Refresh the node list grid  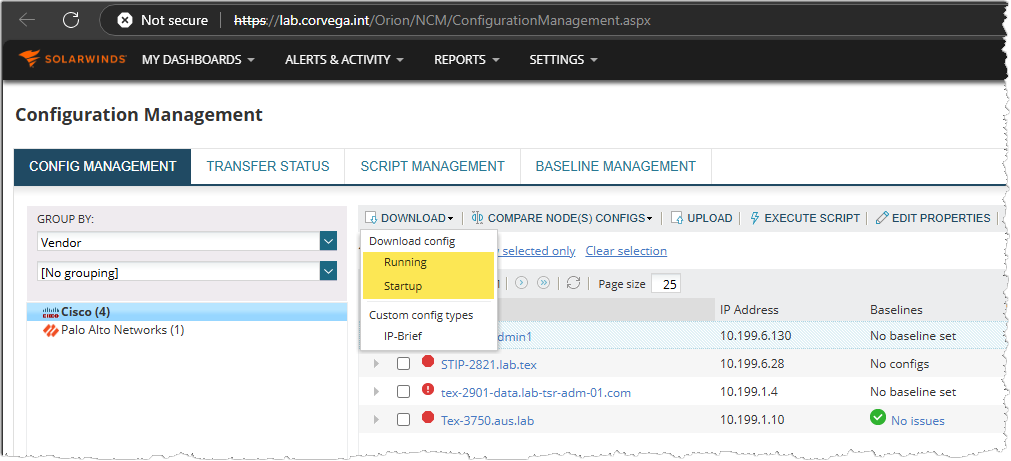573,283
